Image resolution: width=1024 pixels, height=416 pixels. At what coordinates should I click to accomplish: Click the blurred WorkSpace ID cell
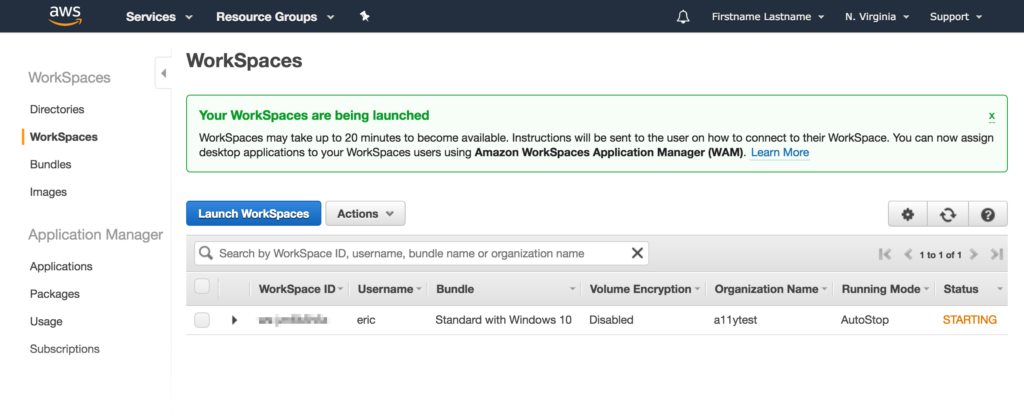293,320
